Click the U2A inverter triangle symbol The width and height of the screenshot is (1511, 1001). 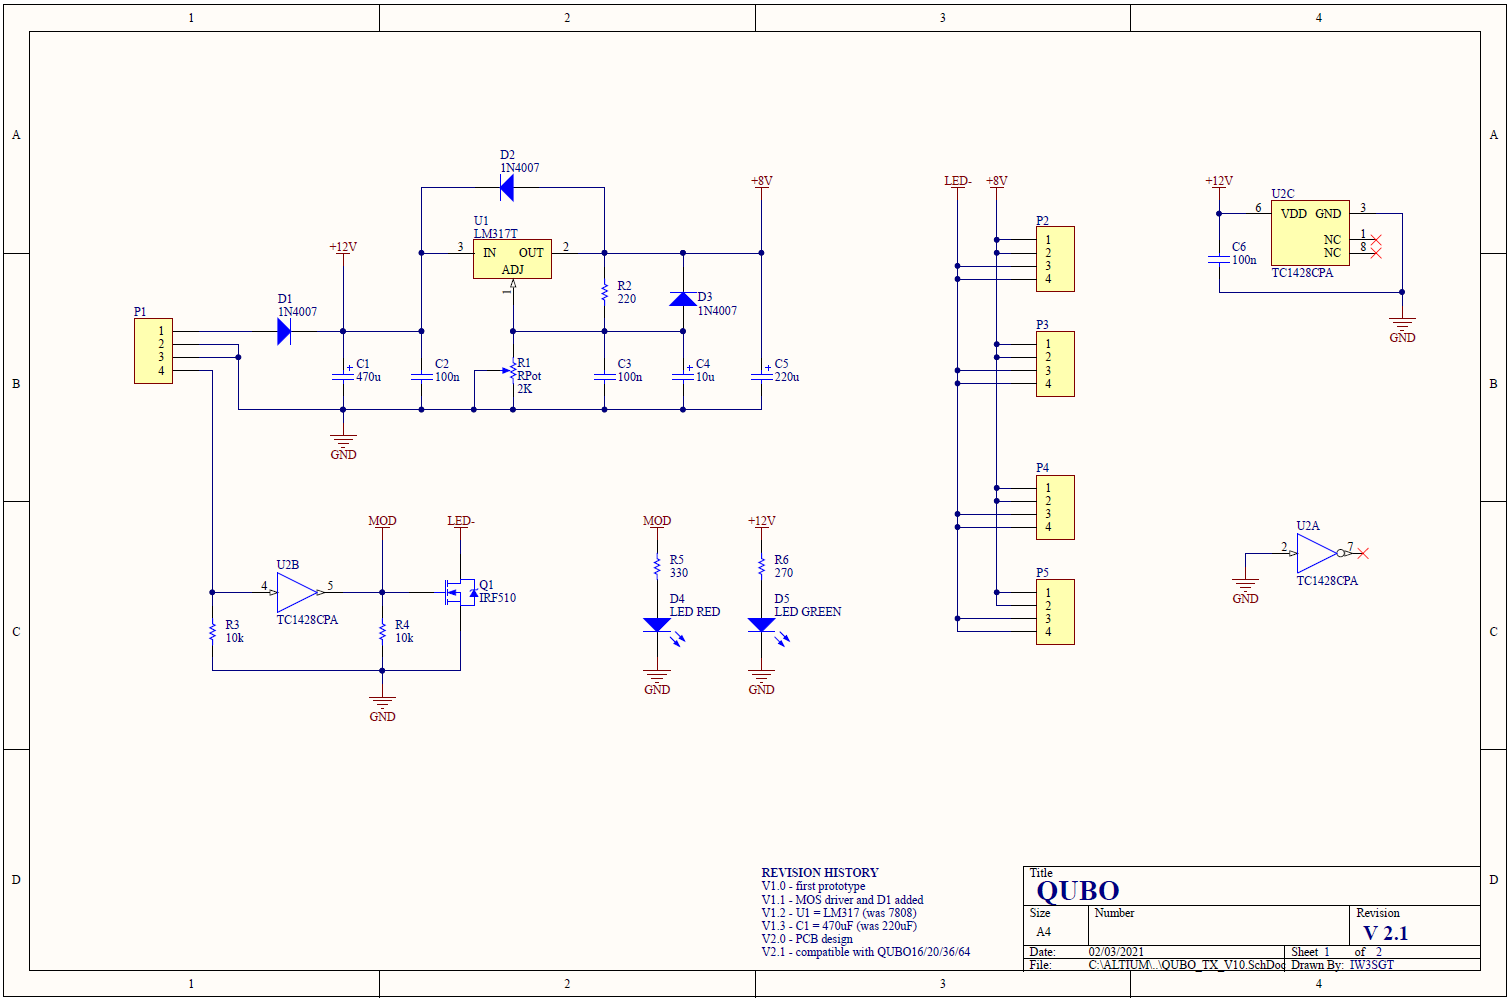pyautogui.click(x=1317, y=553)
